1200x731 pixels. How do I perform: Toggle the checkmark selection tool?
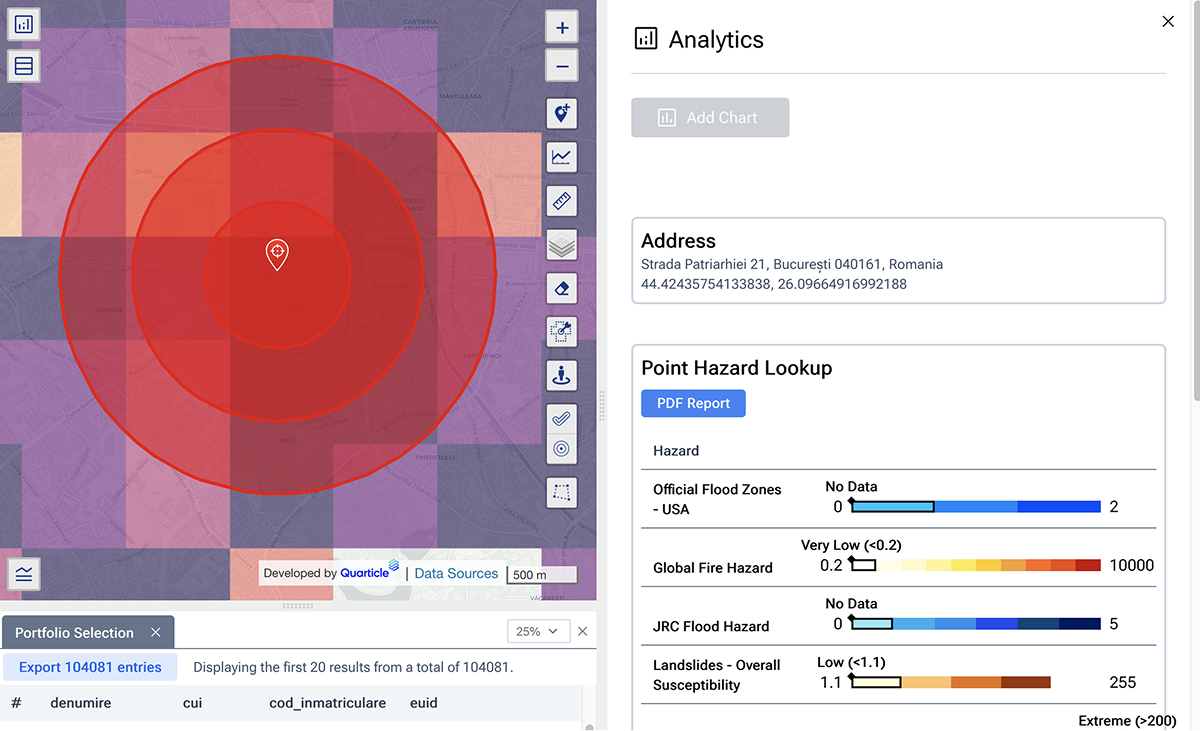(561, 419)
